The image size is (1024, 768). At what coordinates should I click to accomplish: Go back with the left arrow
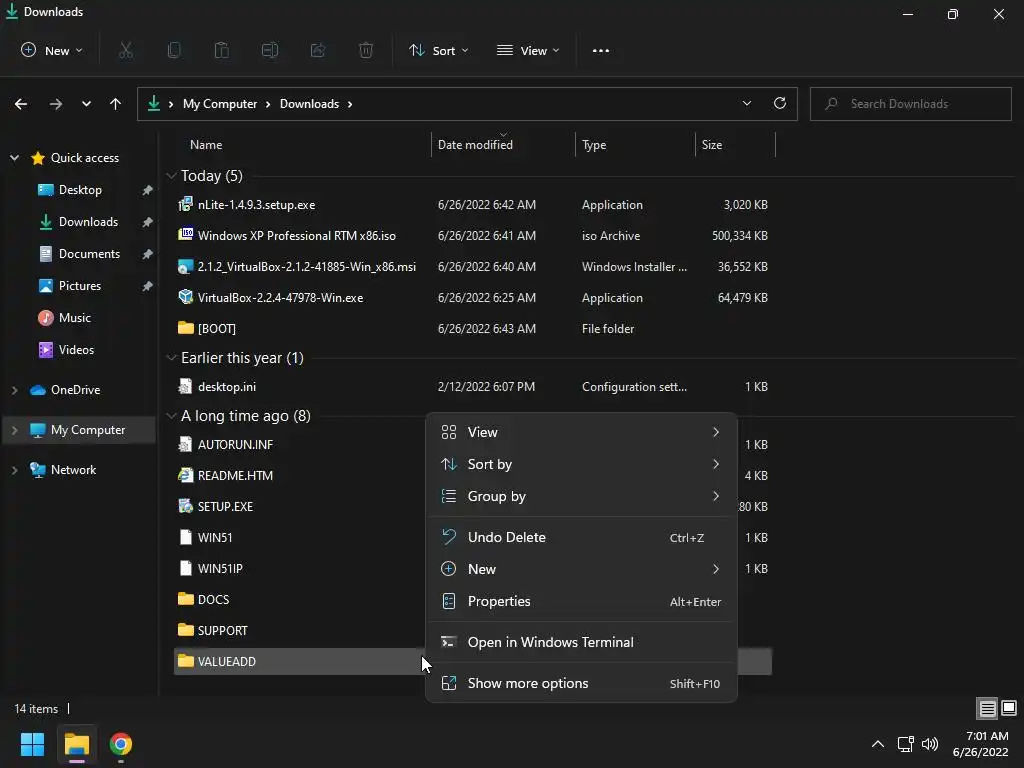(21, 104)
